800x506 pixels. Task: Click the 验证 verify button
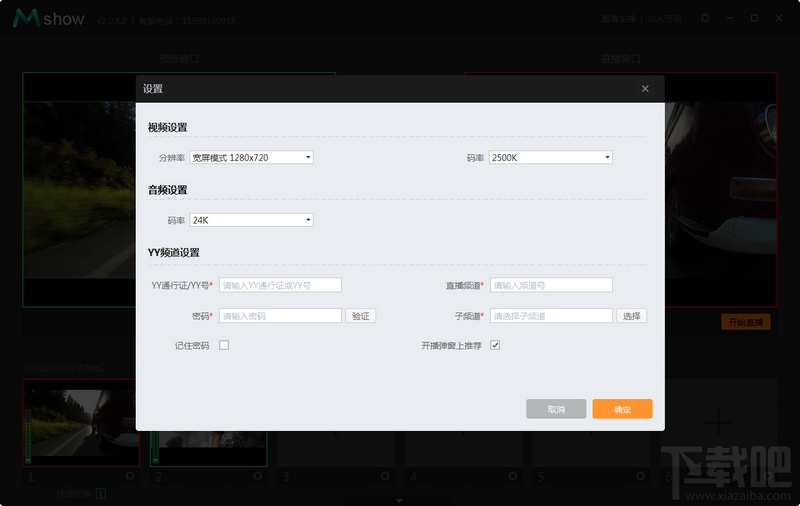pyautogui.click(x=361, y=316)
